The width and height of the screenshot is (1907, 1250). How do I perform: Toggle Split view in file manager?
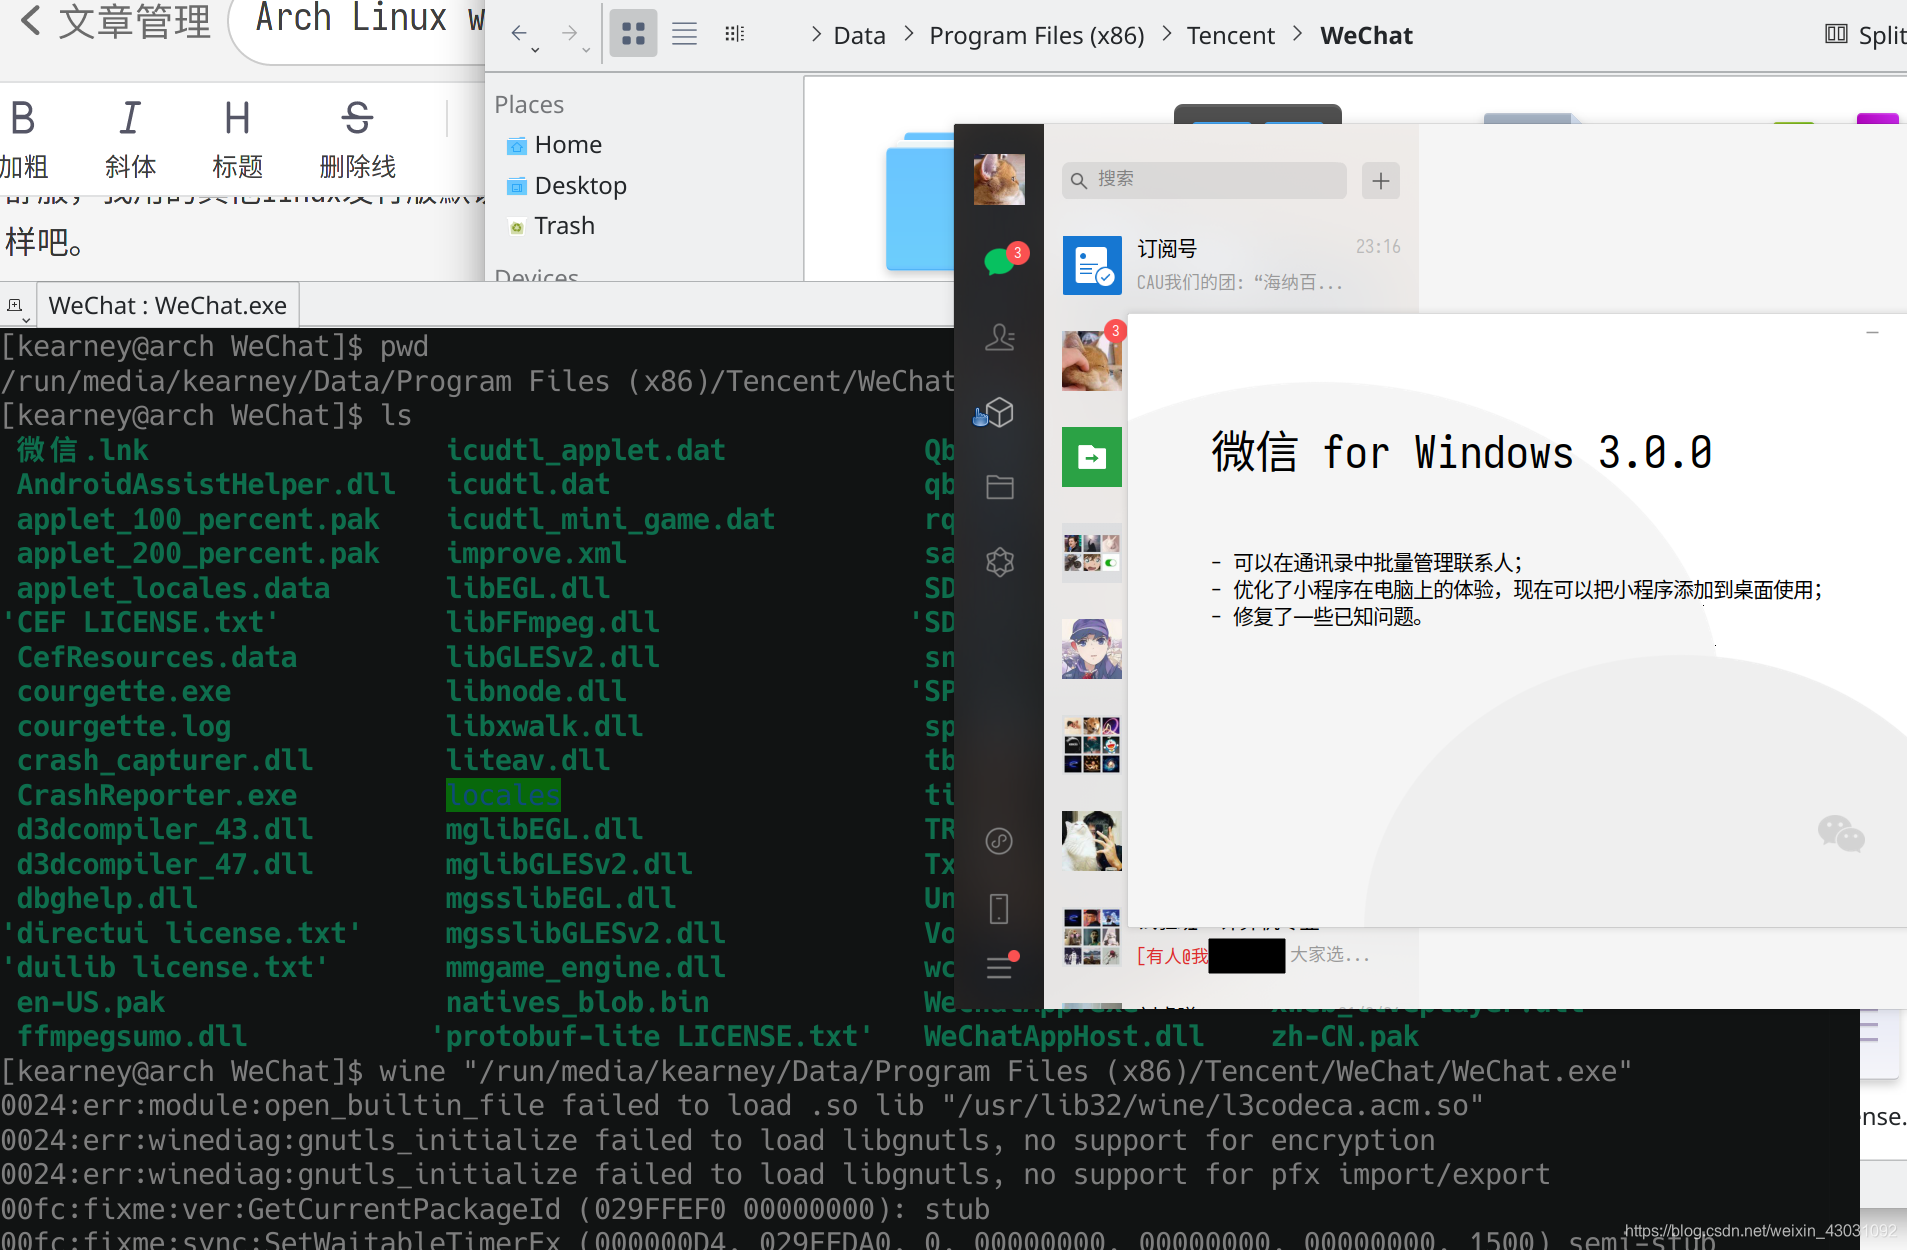[1865, 35]
